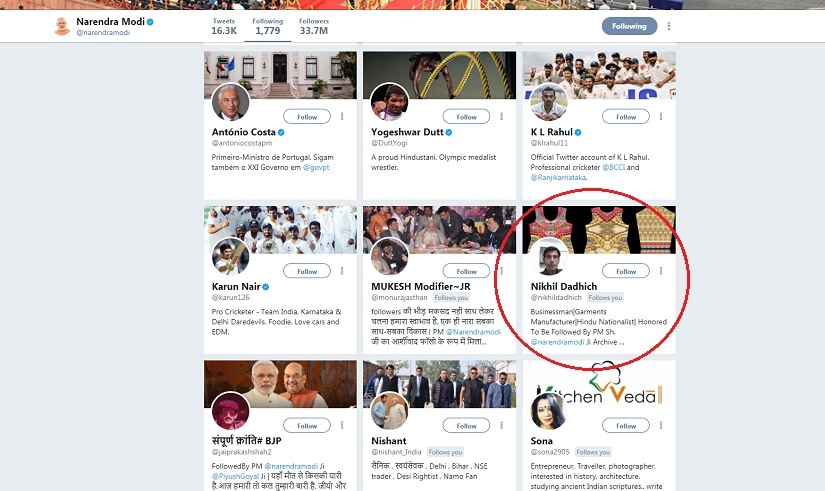The image size is (825, 491).
Task: Switch to the Tweets 16.3K tab
Action: pyautogui.click(x=224, y=26)
